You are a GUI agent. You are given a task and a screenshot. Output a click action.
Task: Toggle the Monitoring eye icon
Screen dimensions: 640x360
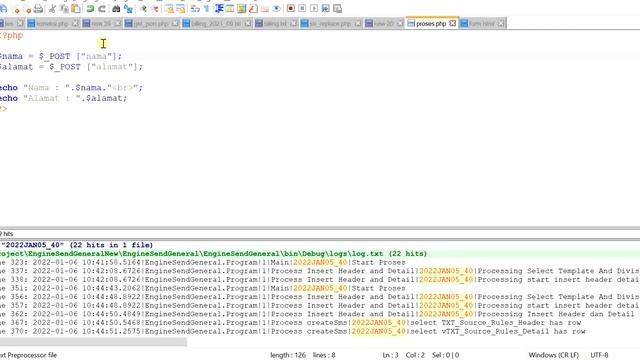click(276, 9)
